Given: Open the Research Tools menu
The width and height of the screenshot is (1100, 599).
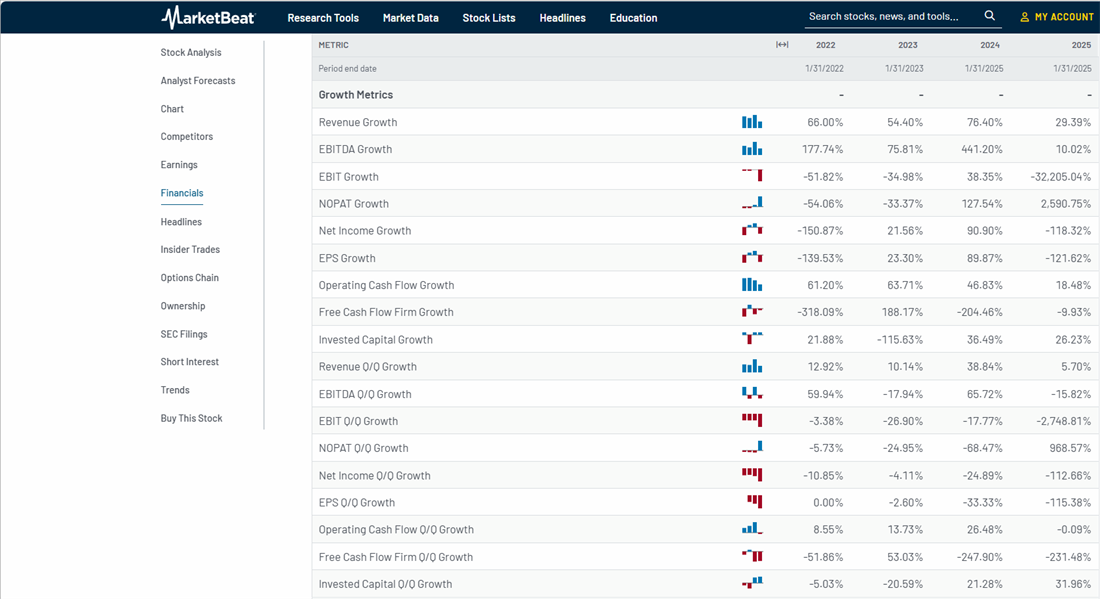Looking at the screenshot, I should point(323,17).
